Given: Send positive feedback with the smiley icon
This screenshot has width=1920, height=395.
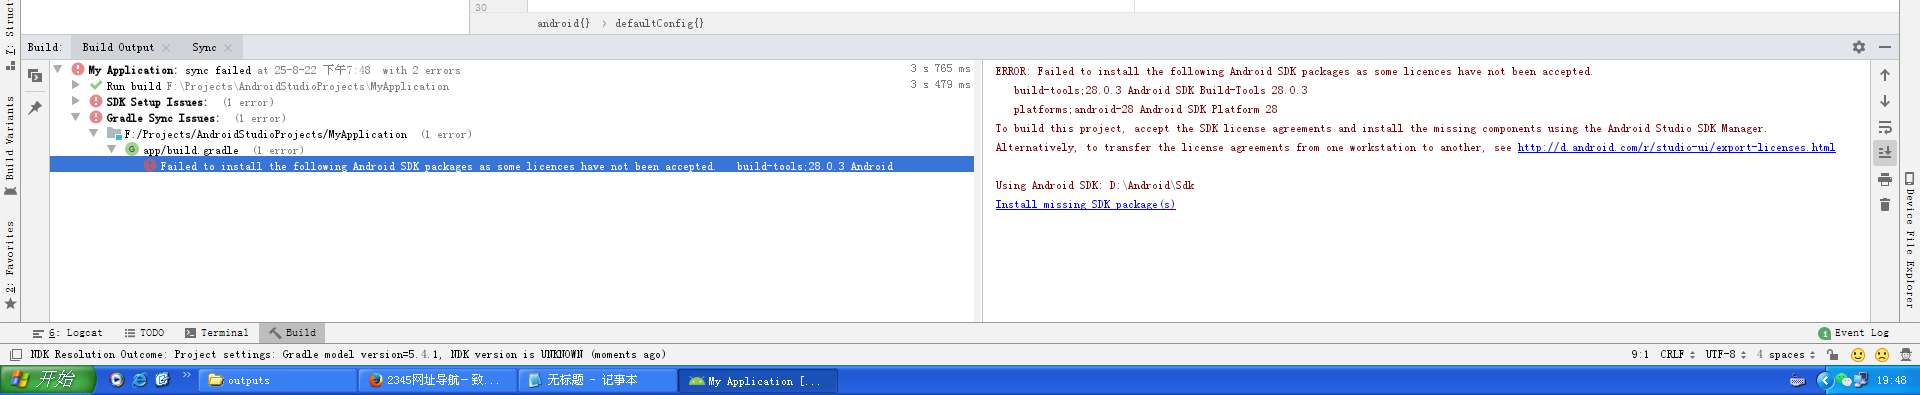Looking at the screenshot, I should click(x=1858, y=354).
